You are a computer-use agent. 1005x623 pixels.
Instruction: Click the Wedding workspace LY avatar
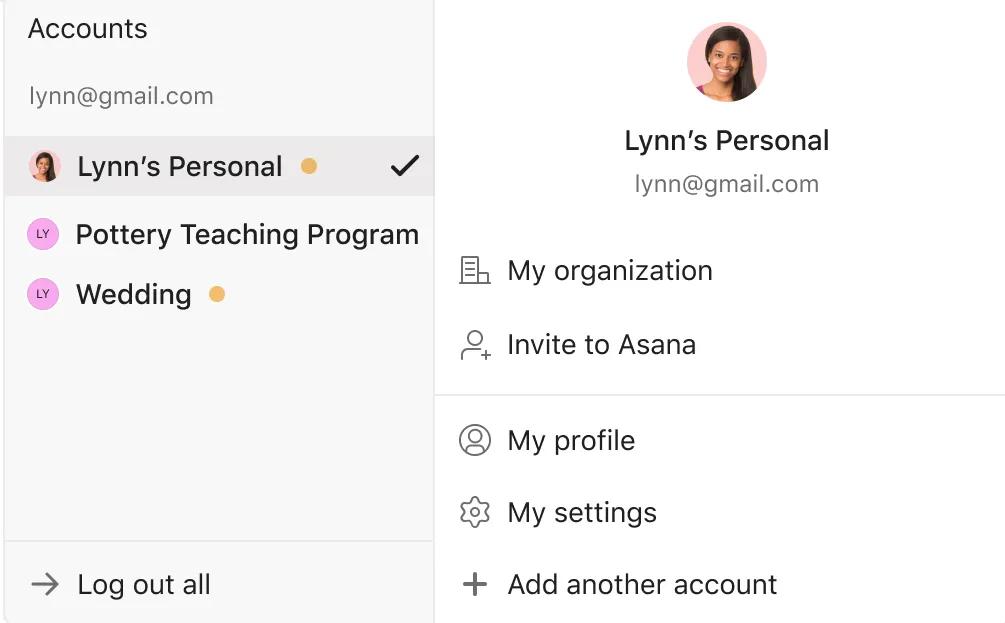pos(43,294)
